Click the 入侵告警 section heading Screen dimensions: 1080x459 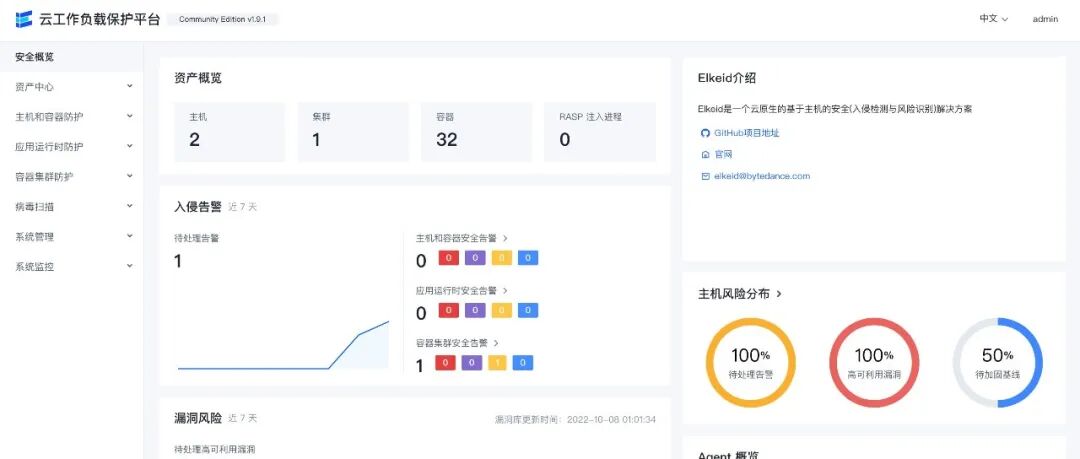[x=198, y=206]
